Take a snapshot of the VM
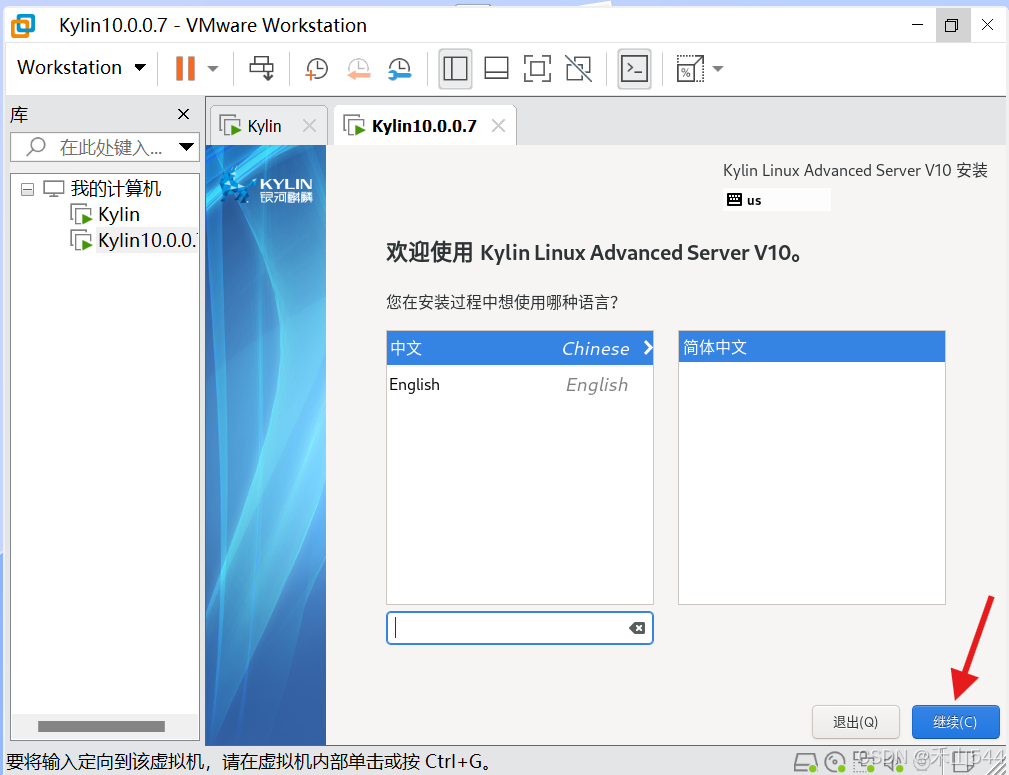 coord(316,68)
